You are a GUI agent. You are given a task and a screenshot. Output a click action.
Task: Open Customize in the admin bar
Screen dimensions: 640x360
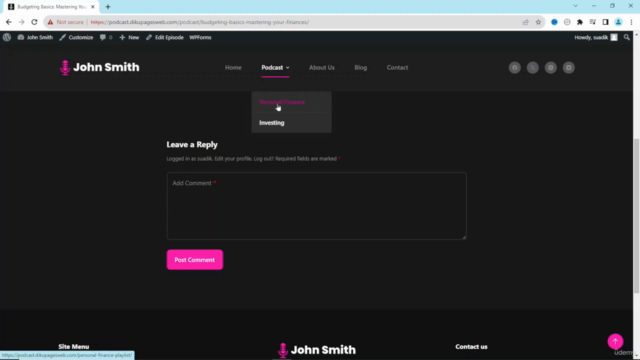tap(76, 37)
